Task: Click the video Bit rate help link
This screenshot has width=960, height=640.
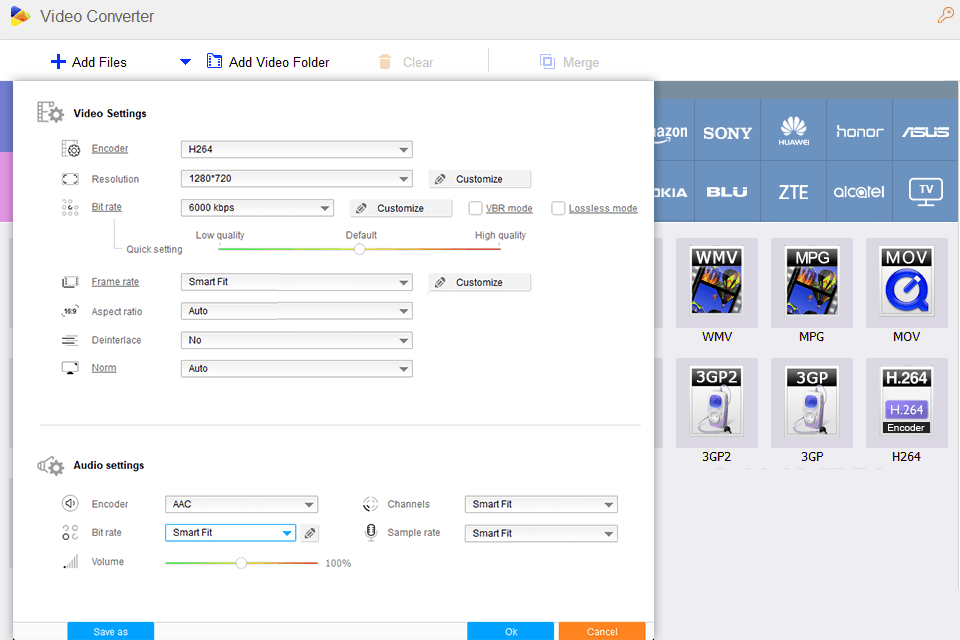Action: pyautogui.click(x=107, y=207)
